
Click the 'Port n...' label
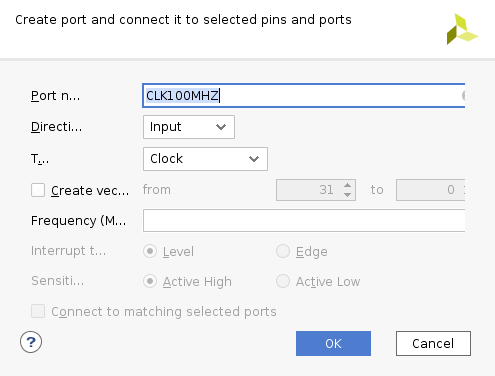coord(55,96)
